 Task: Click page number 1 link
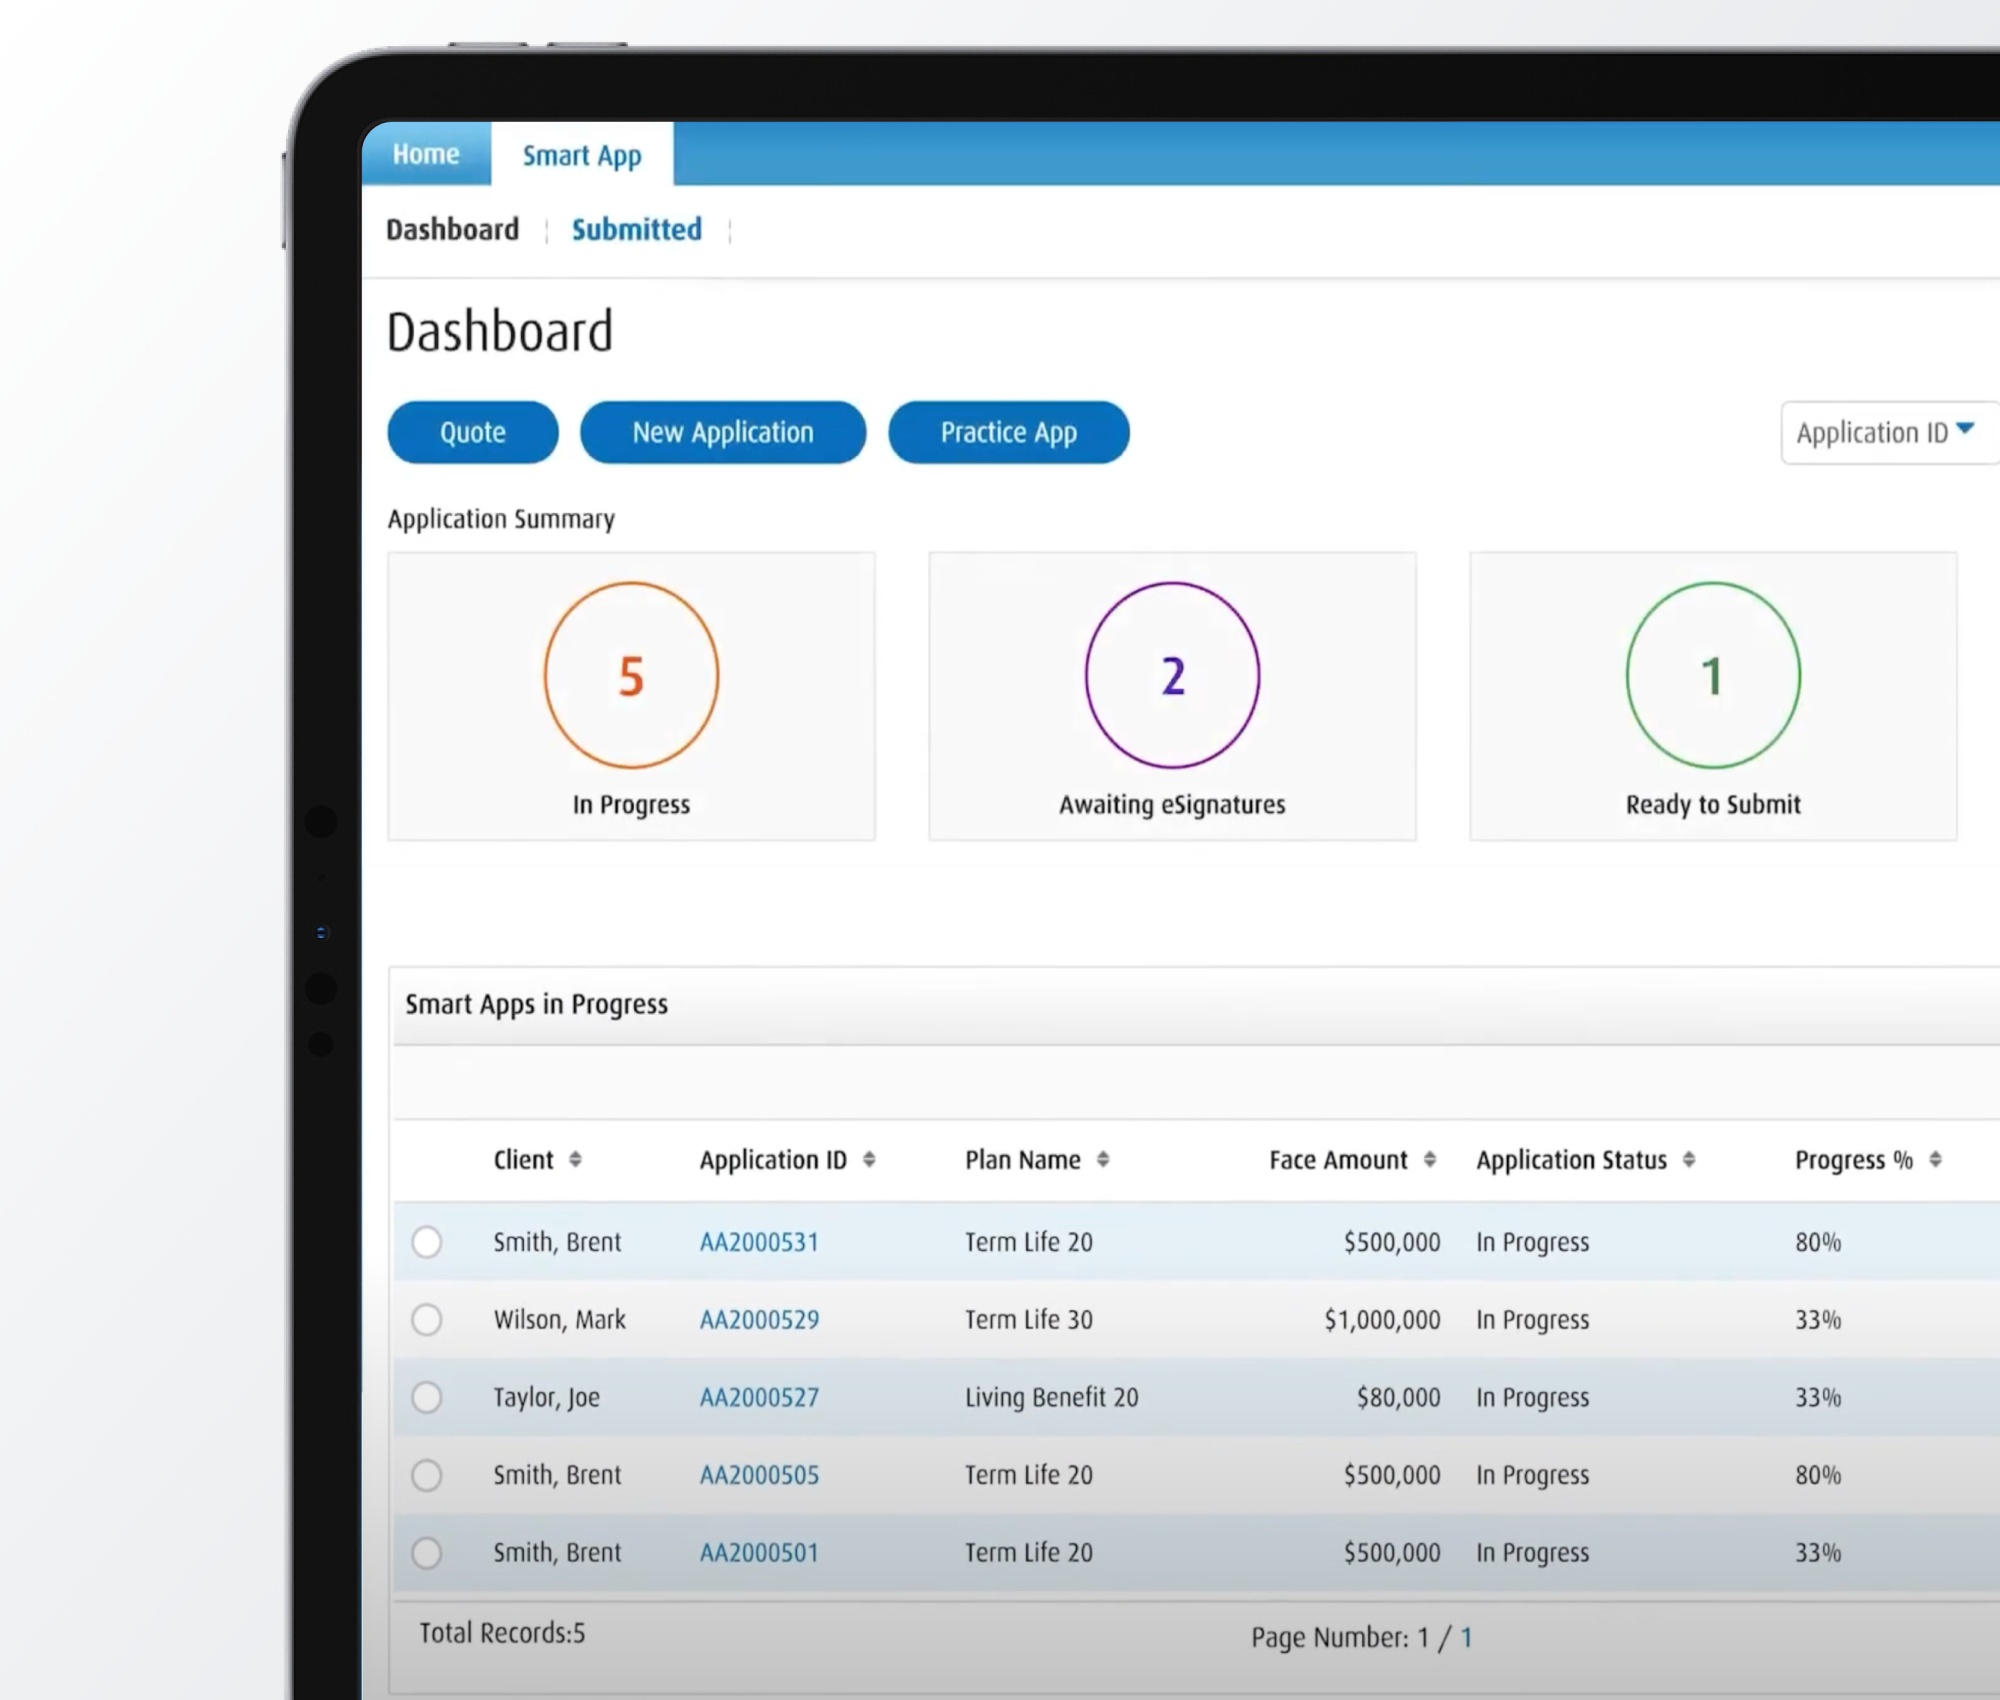1466,1637
